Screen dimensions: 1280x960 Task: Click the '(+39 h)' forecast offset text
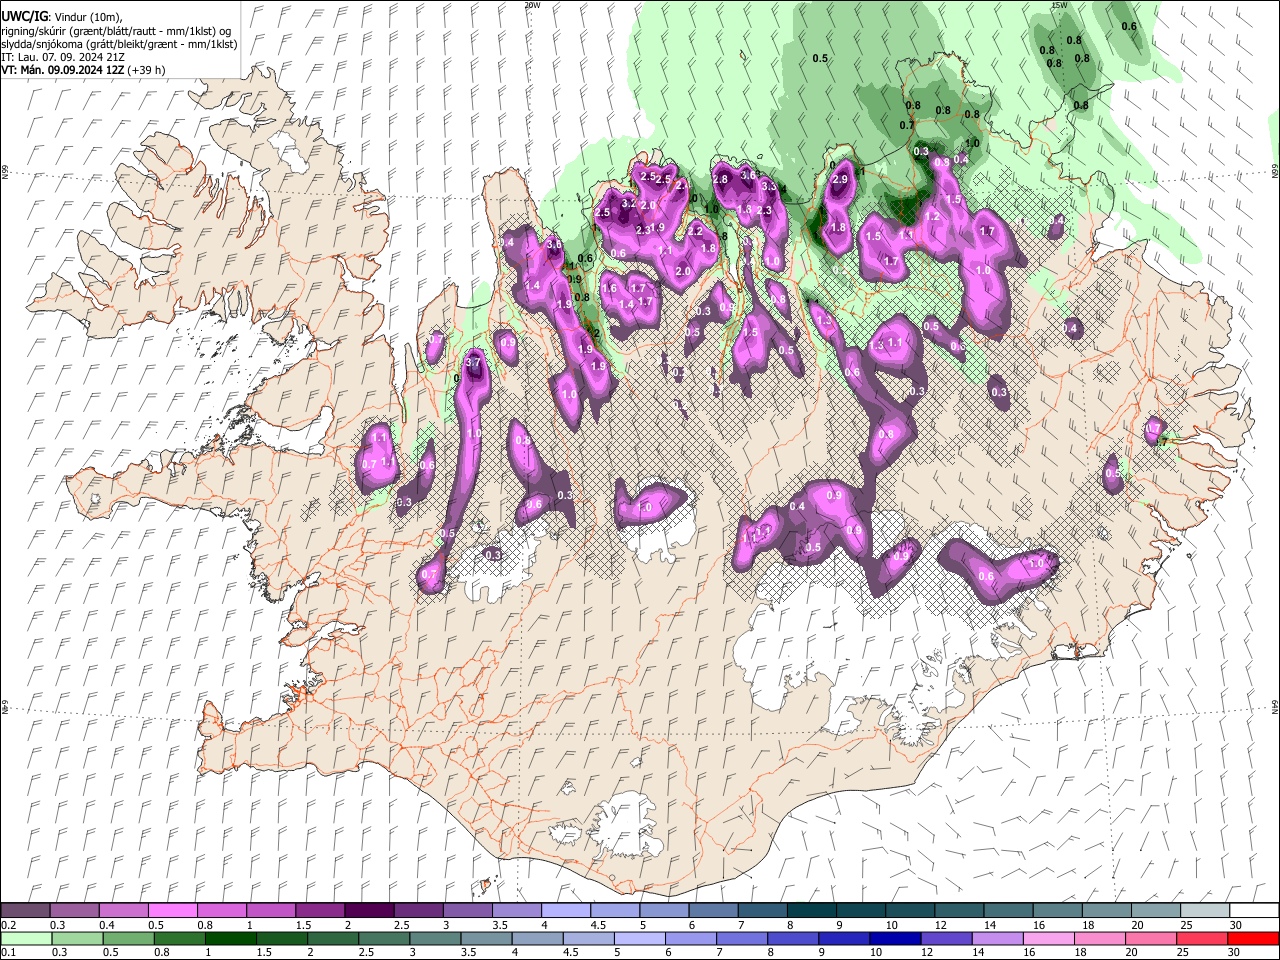click(147, 70)
